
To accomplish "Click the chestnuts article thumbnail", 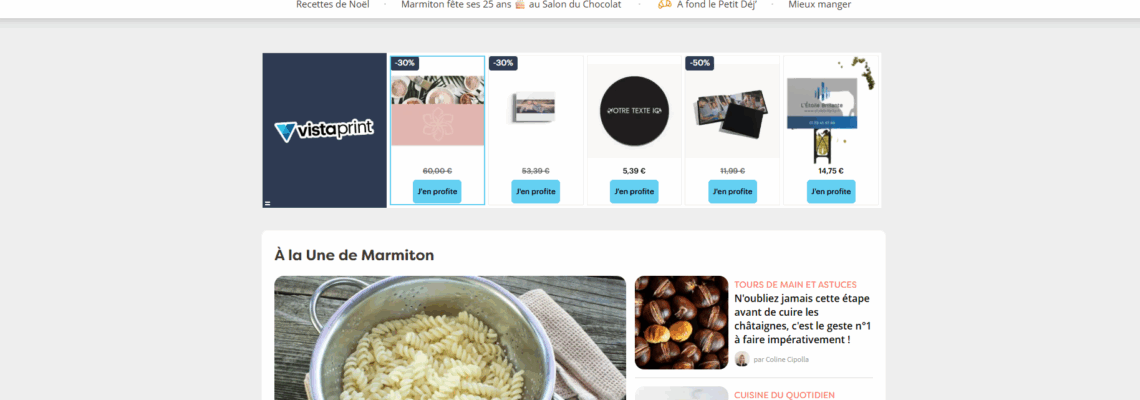I will pyautogui.click(x=681, y=322).
